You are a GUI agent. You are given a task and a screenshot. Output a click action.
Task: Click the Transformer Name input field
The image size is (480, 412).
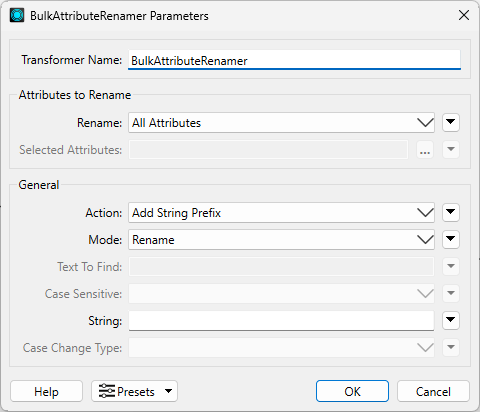point(294,60)
